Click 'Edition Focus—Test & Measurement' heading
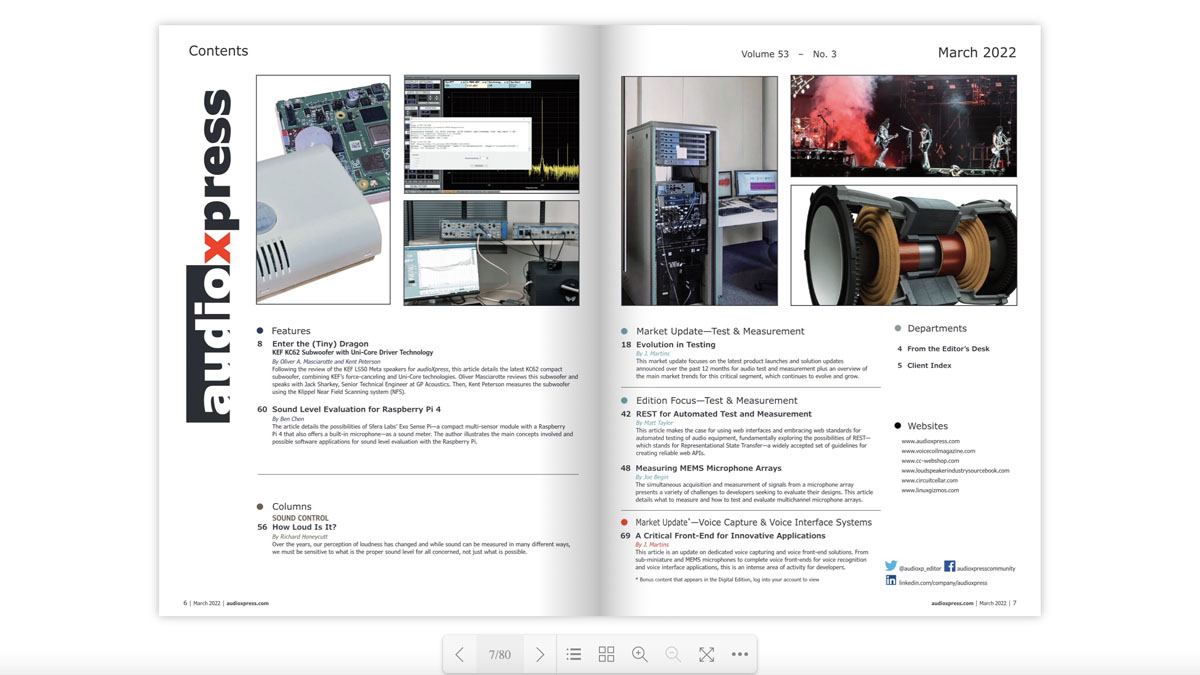 click(716, 400)
